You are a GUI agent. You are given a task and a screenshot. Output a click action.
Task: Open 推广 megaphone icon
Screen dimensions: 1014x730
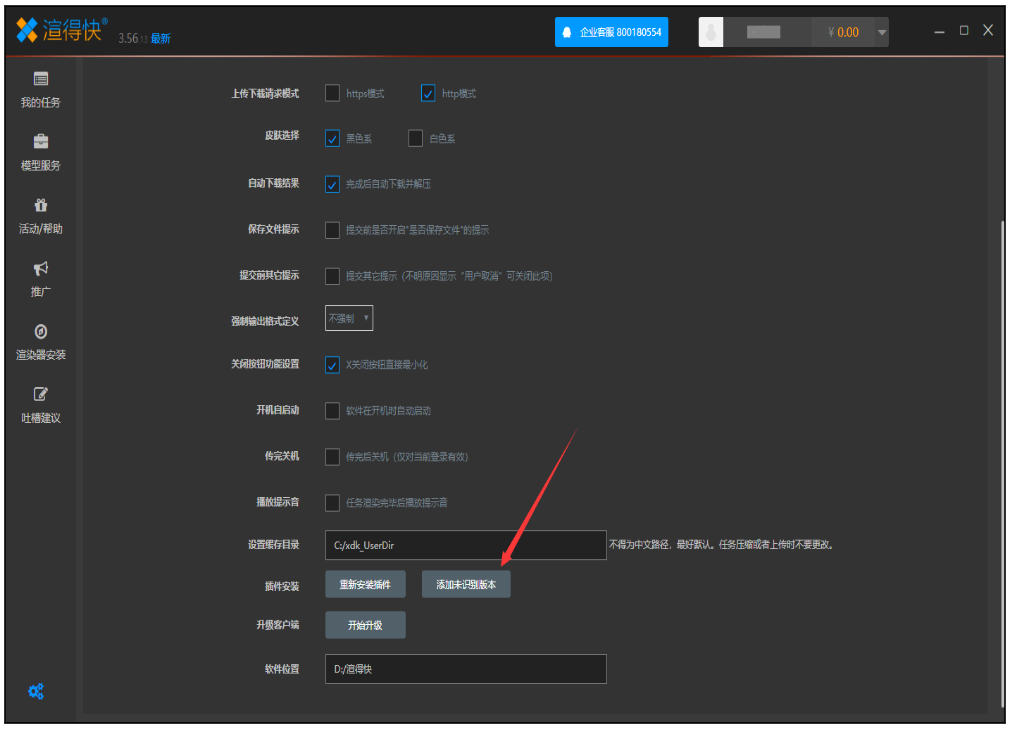41,268
